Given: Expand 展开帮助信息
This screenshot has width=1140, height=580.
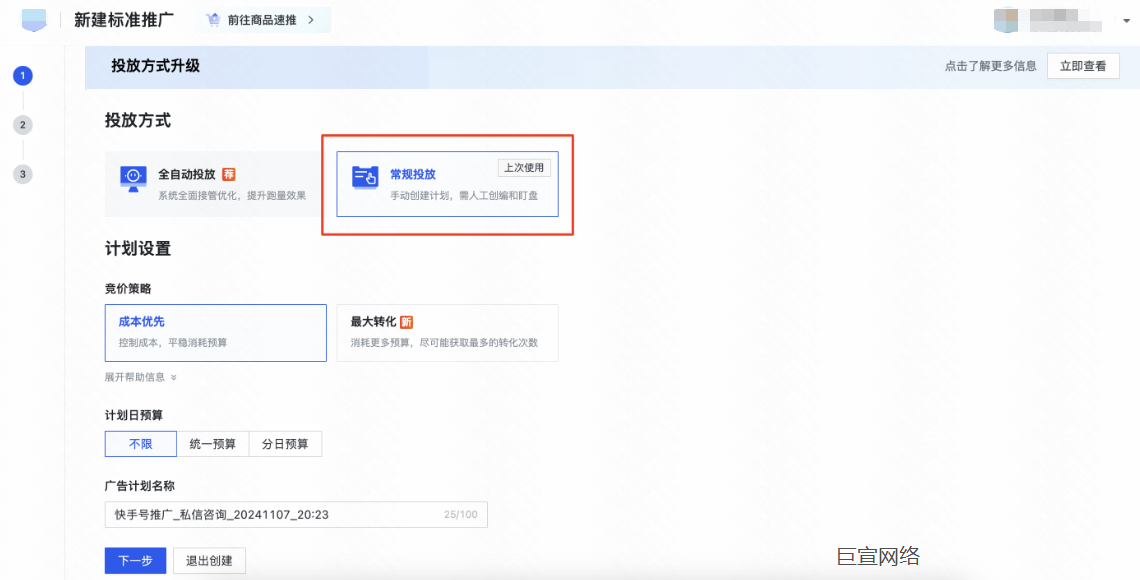Looking at the screenshot, I should click(140, 377).
